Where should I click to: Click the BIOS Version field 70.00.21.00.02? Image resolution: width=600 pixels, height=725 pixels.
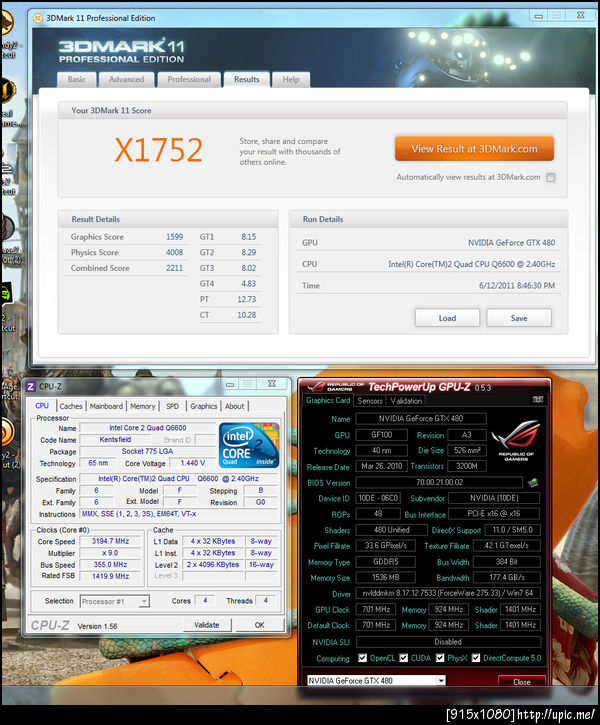[439, 482]
